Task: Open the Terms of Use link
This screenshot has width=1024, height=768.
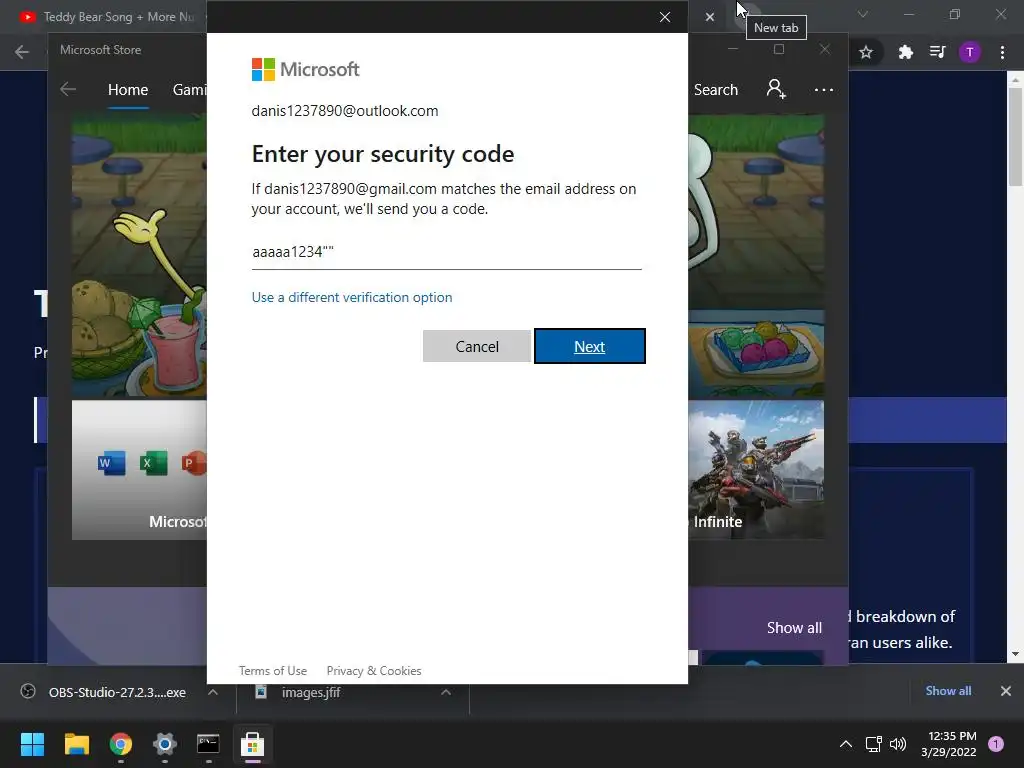Action: [x=273, y=671]
